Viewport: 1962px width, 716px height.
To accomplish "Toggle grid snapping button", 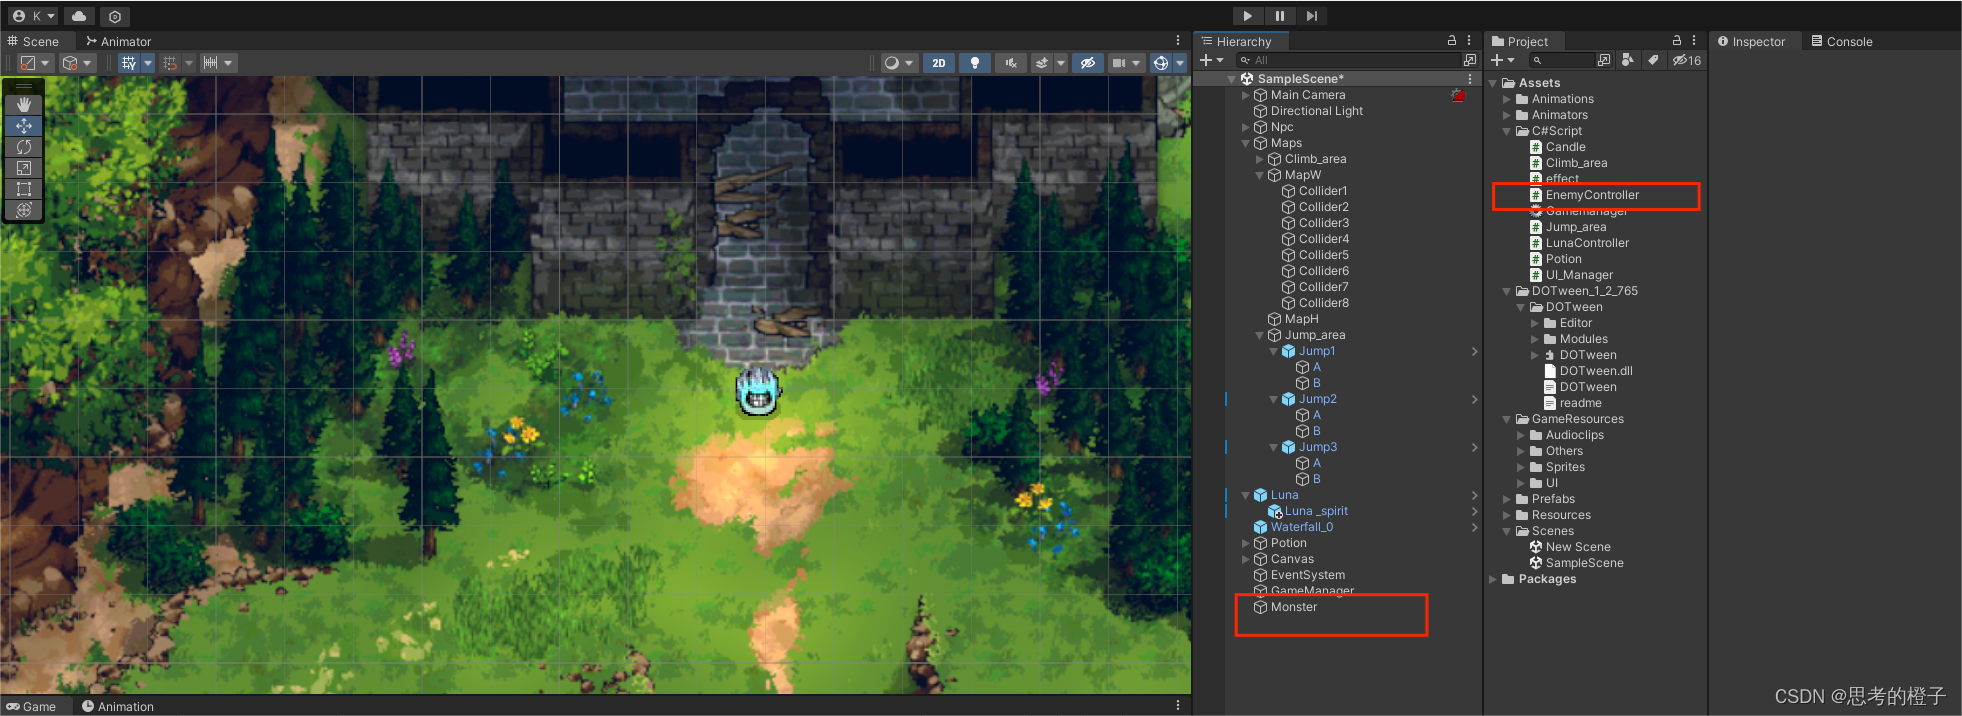I will 170,63.
